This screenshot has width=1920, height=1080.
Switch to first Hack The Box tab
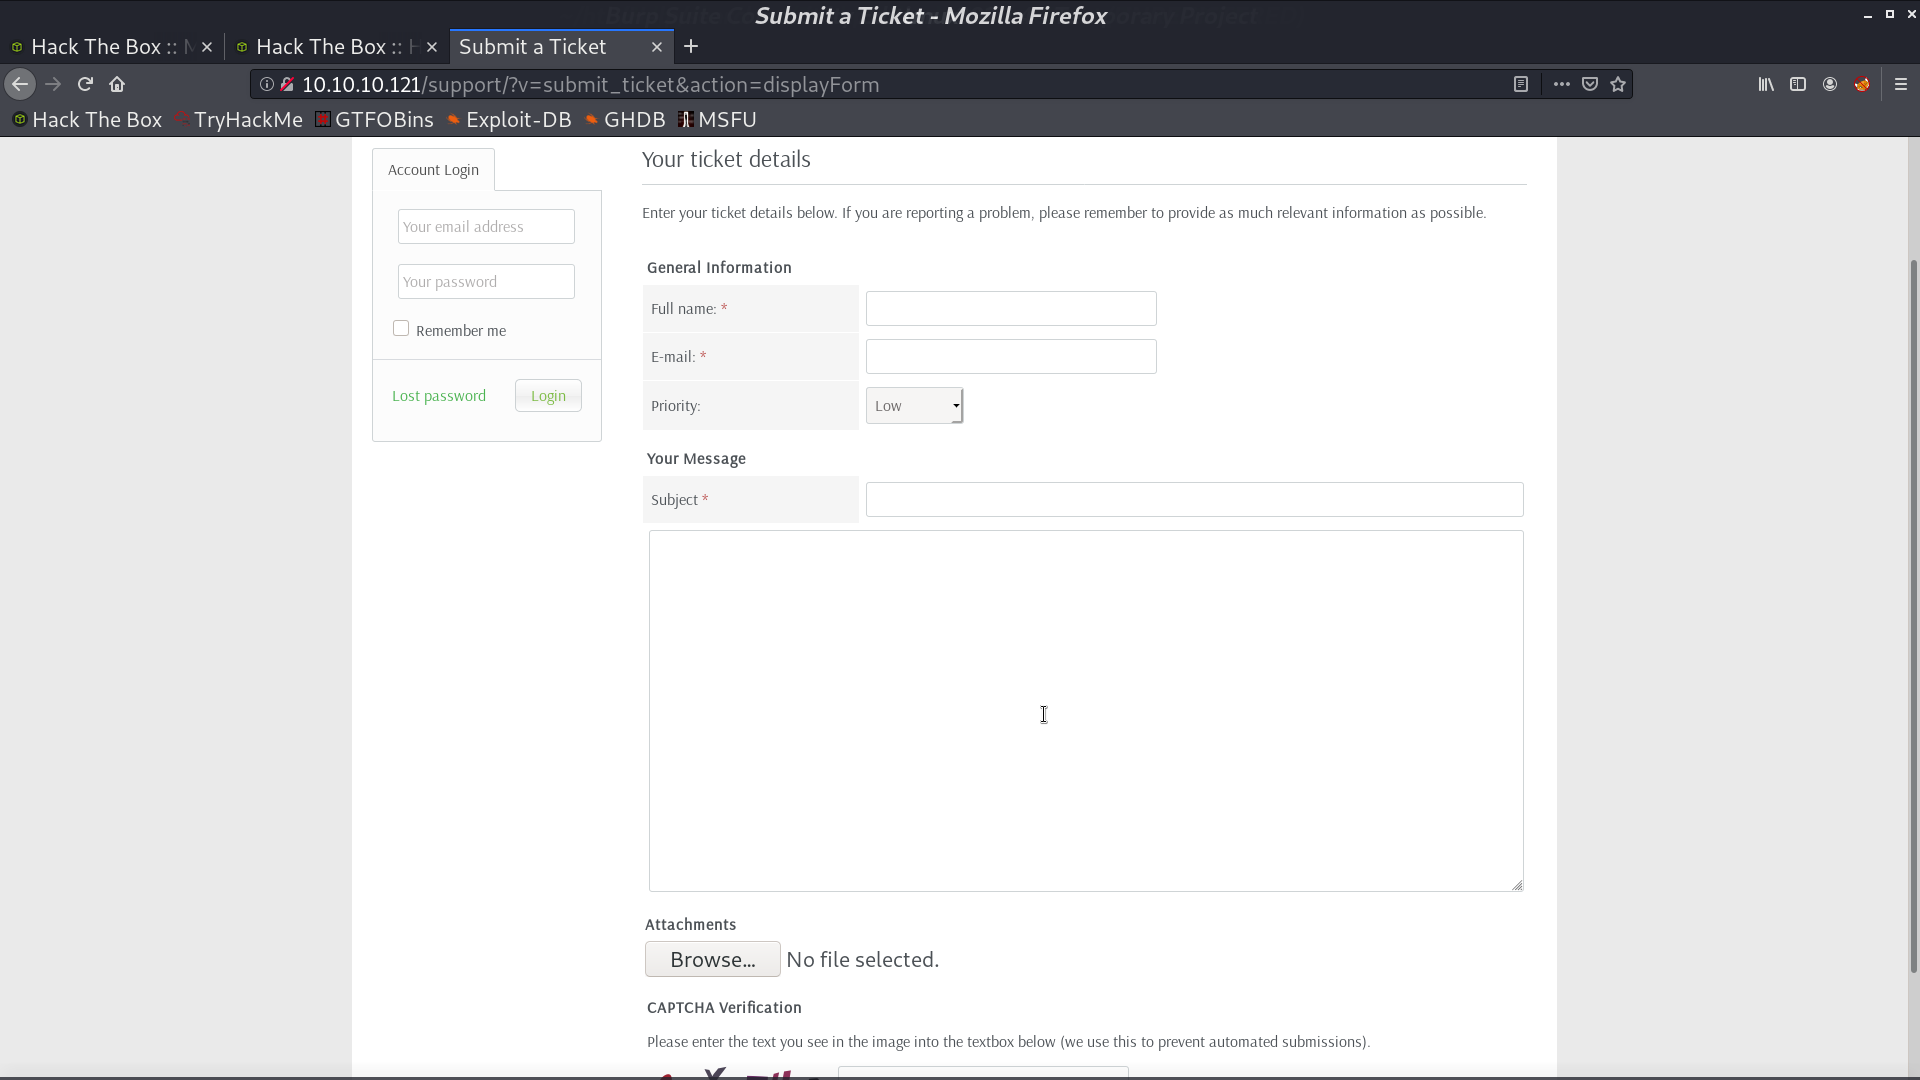coord(102,47)
